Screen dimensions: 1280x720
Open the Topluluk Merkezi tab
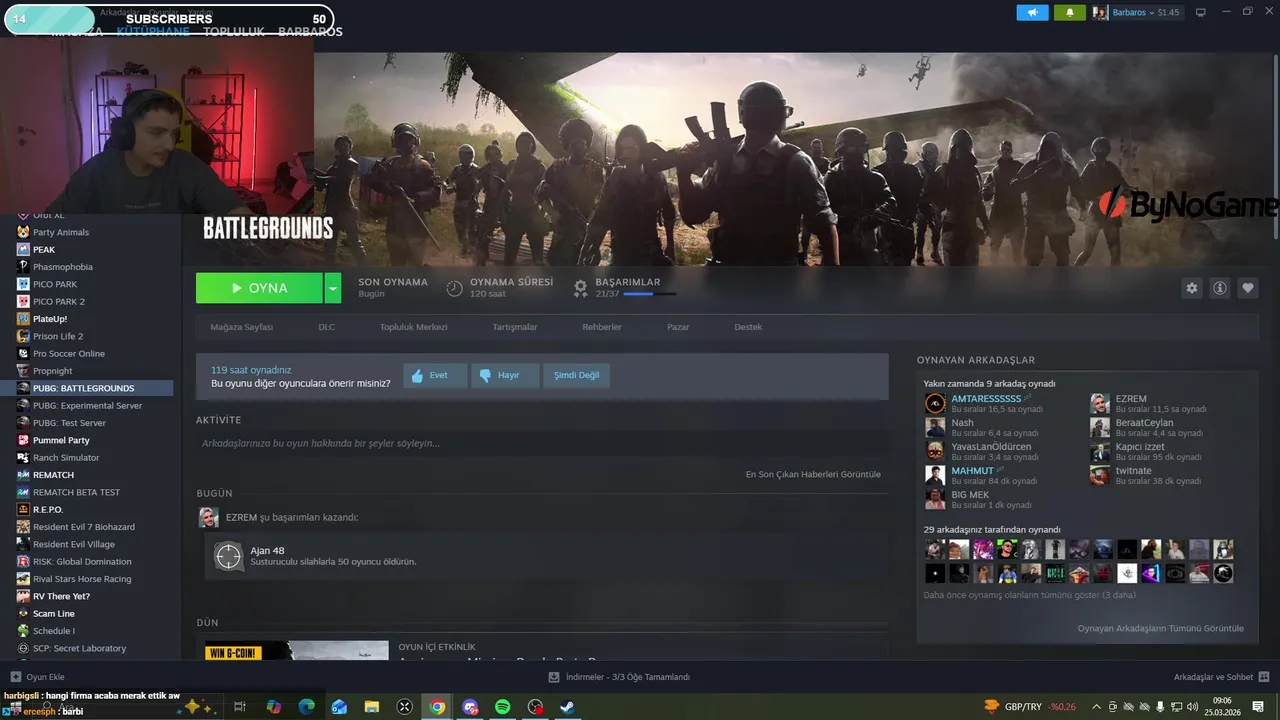(x=413, y=327)
